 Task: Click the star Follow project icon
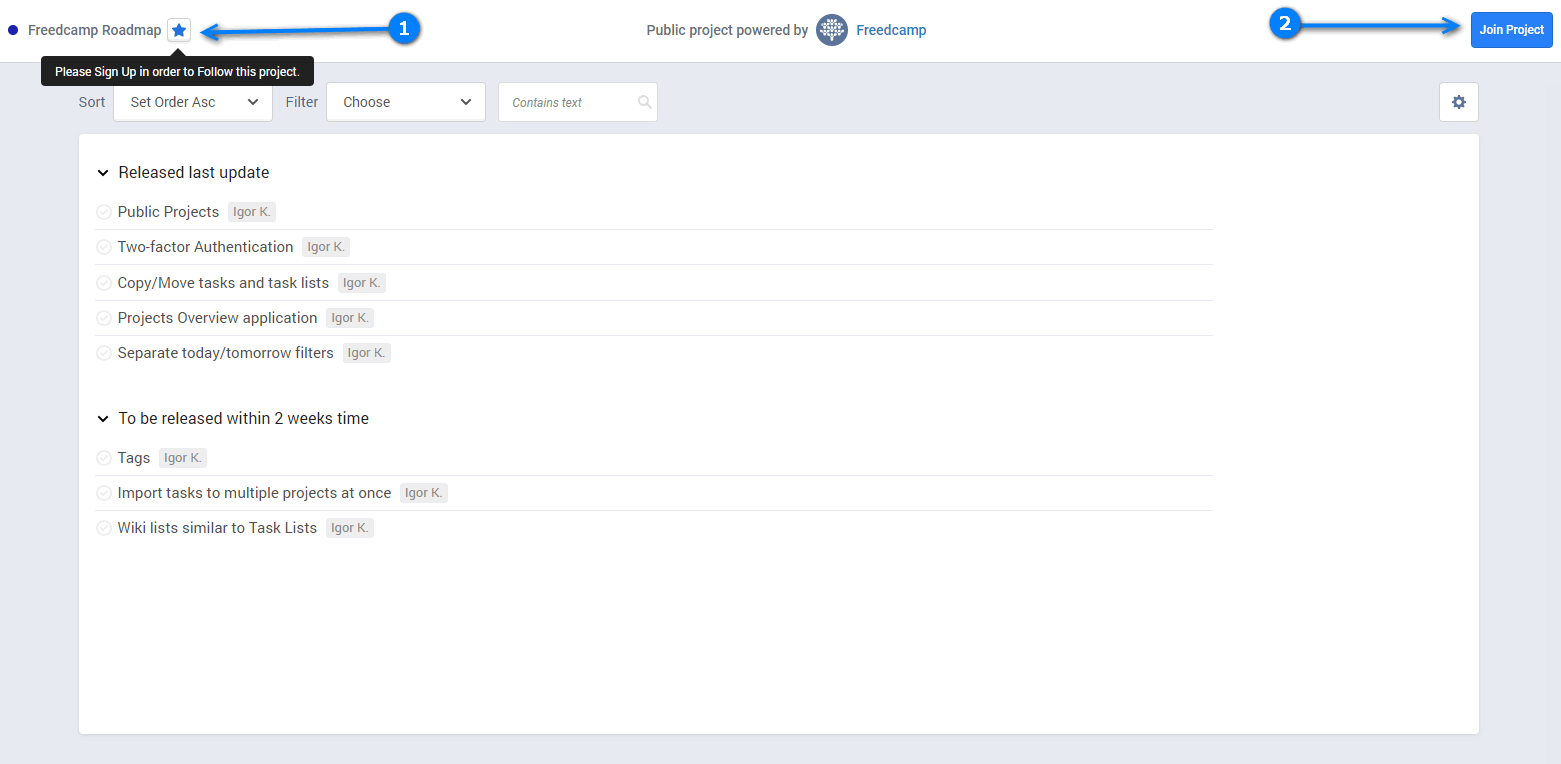point(179,30)
